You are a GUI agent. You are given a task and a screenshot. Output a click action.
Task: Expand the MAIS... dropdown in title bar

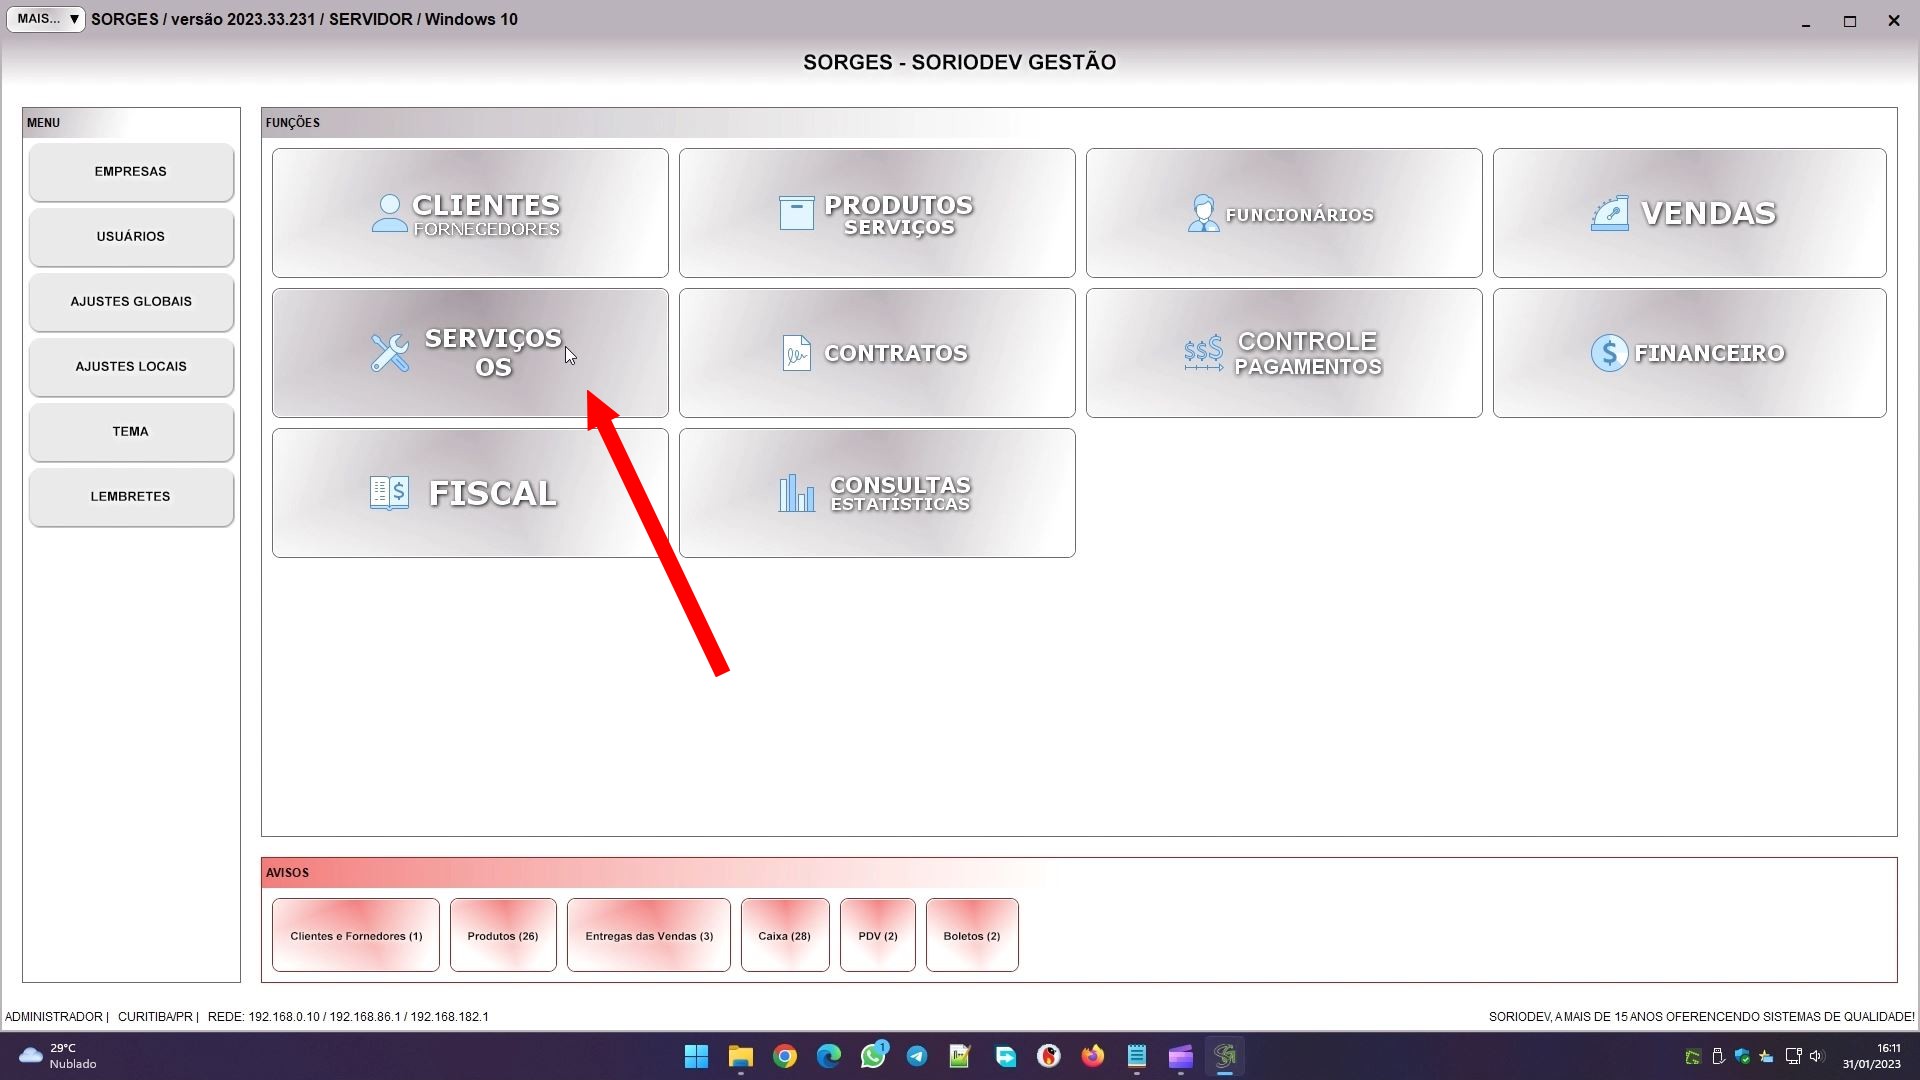(x=46, y=19)
